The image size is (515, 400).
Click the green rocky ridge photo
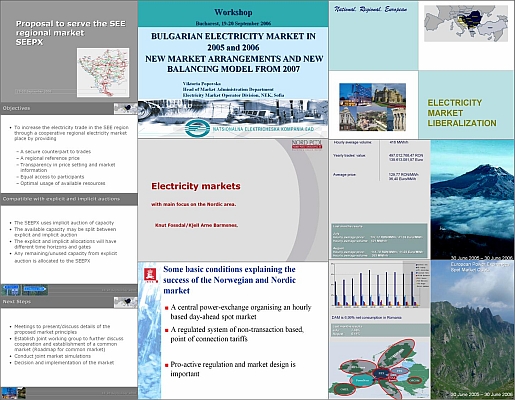(x=472, y=329)
